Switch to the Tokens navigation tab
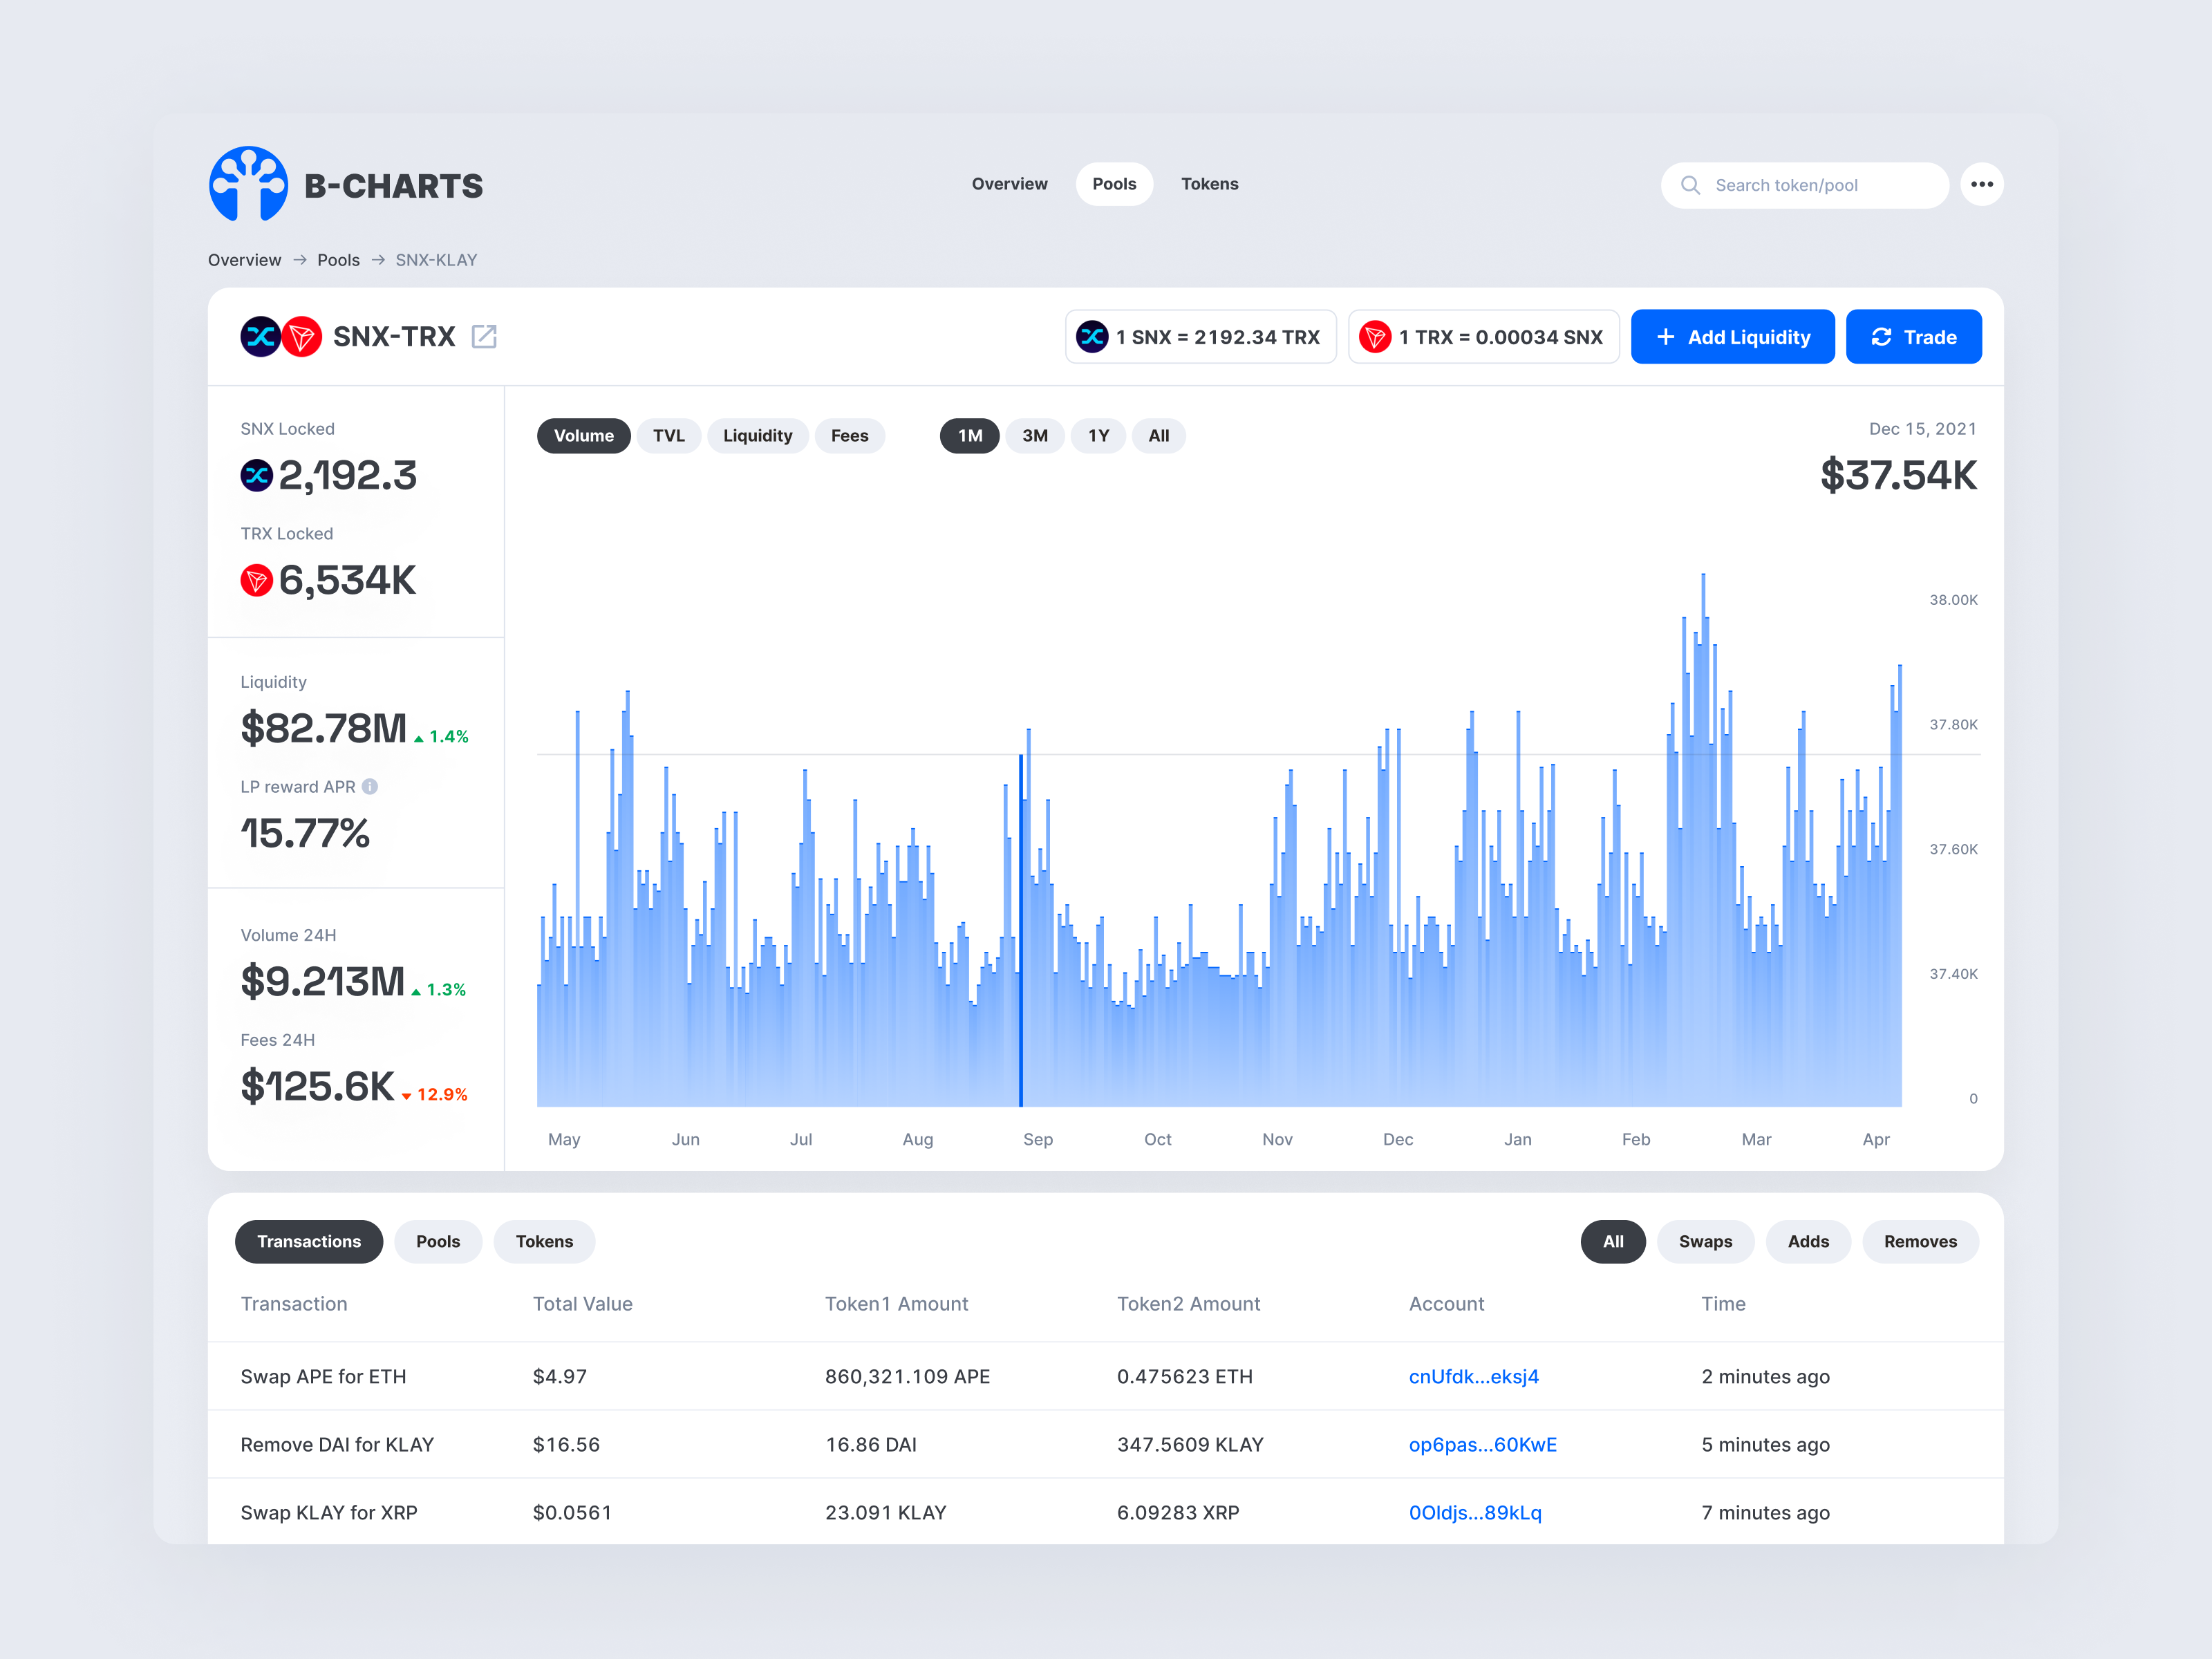 coord(1210,184)
